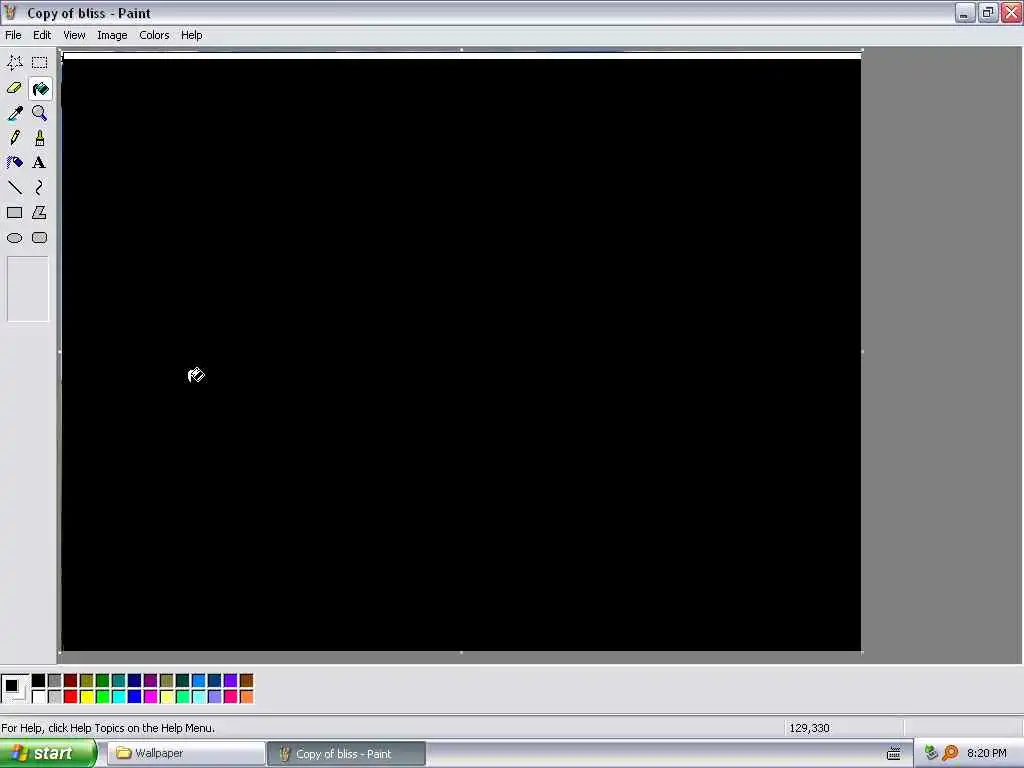Select the cyan palette swatch
1024x768 pixels.
(118, 697)
